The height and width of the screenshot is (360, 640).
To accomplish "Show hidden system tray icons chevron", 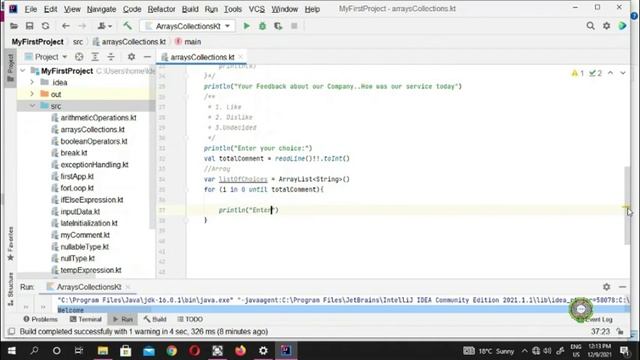I will (x=524, y=351).
